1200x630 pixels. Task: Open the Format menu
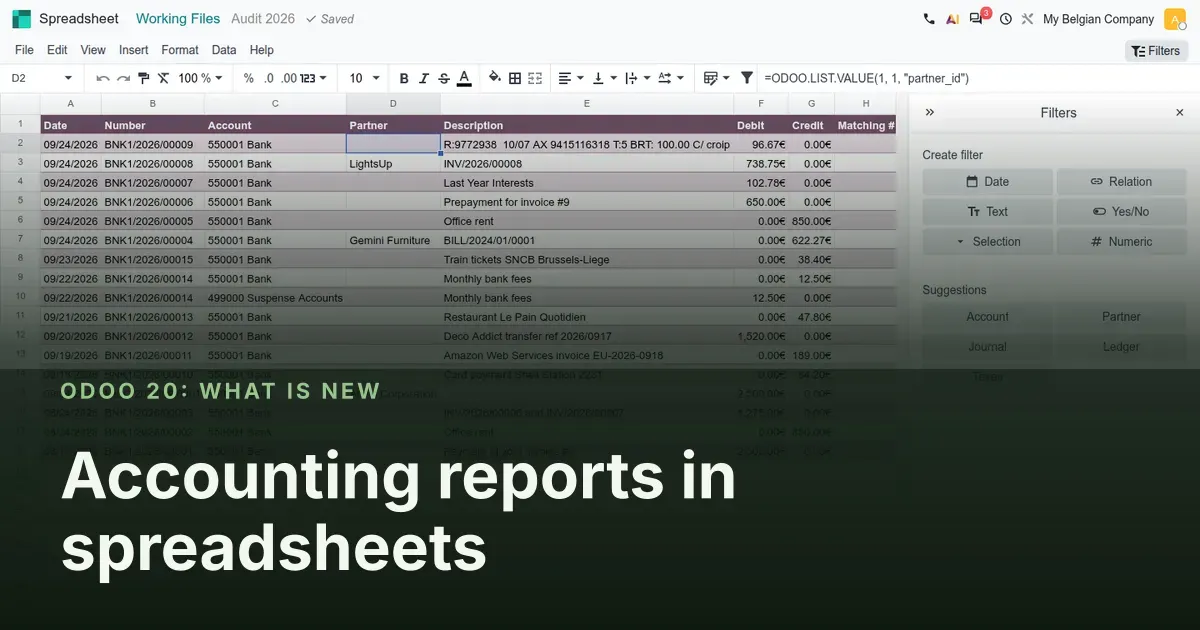pos(180,50)
